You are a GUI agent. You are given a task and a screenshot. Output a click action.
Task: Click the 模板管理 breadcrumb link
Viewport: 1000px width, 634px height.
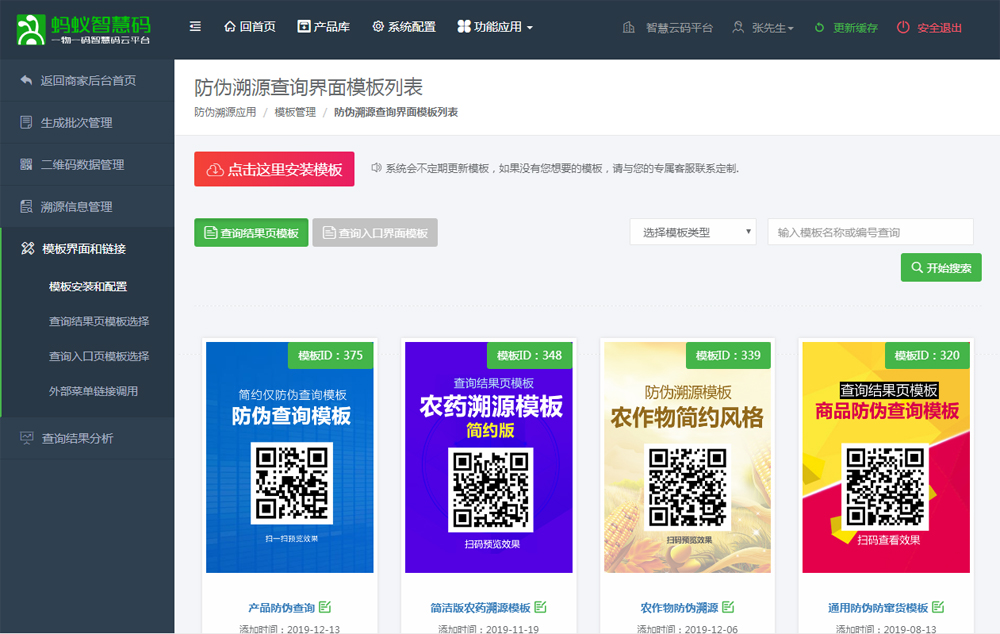[295, 112]
